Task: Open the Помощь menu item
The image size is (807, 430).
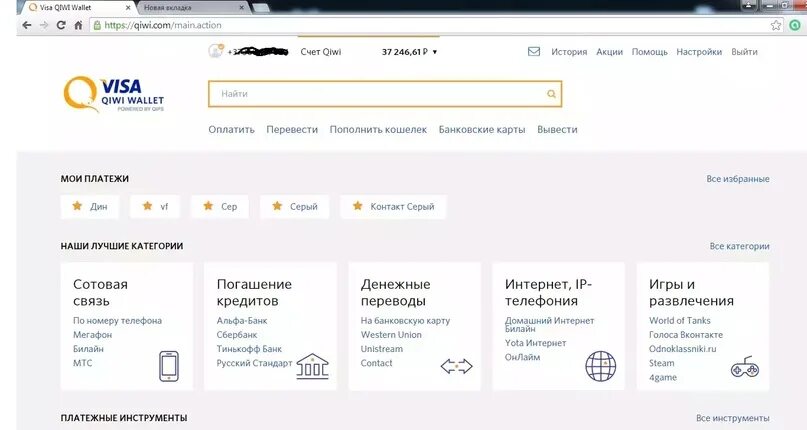Action: tap(650, 51)
